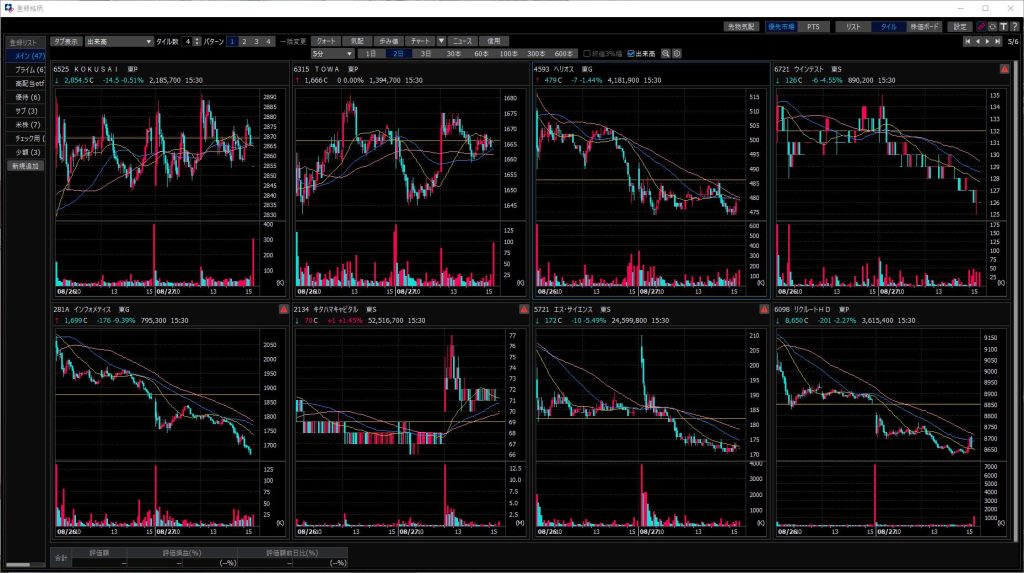Enable the 終値3%幅 checkbox
The height and width of the screenshot is (573, 1024).
(587, 53)
